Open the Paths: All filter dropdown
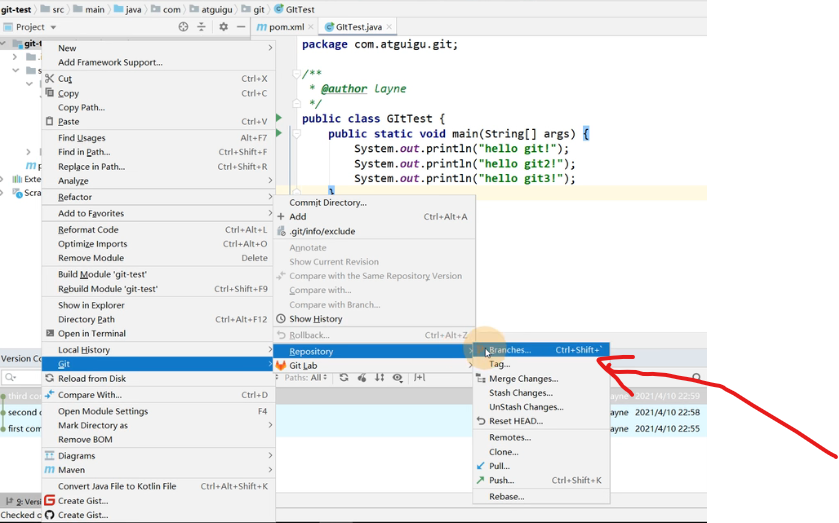The image size is (839, 523). (305, 378)
